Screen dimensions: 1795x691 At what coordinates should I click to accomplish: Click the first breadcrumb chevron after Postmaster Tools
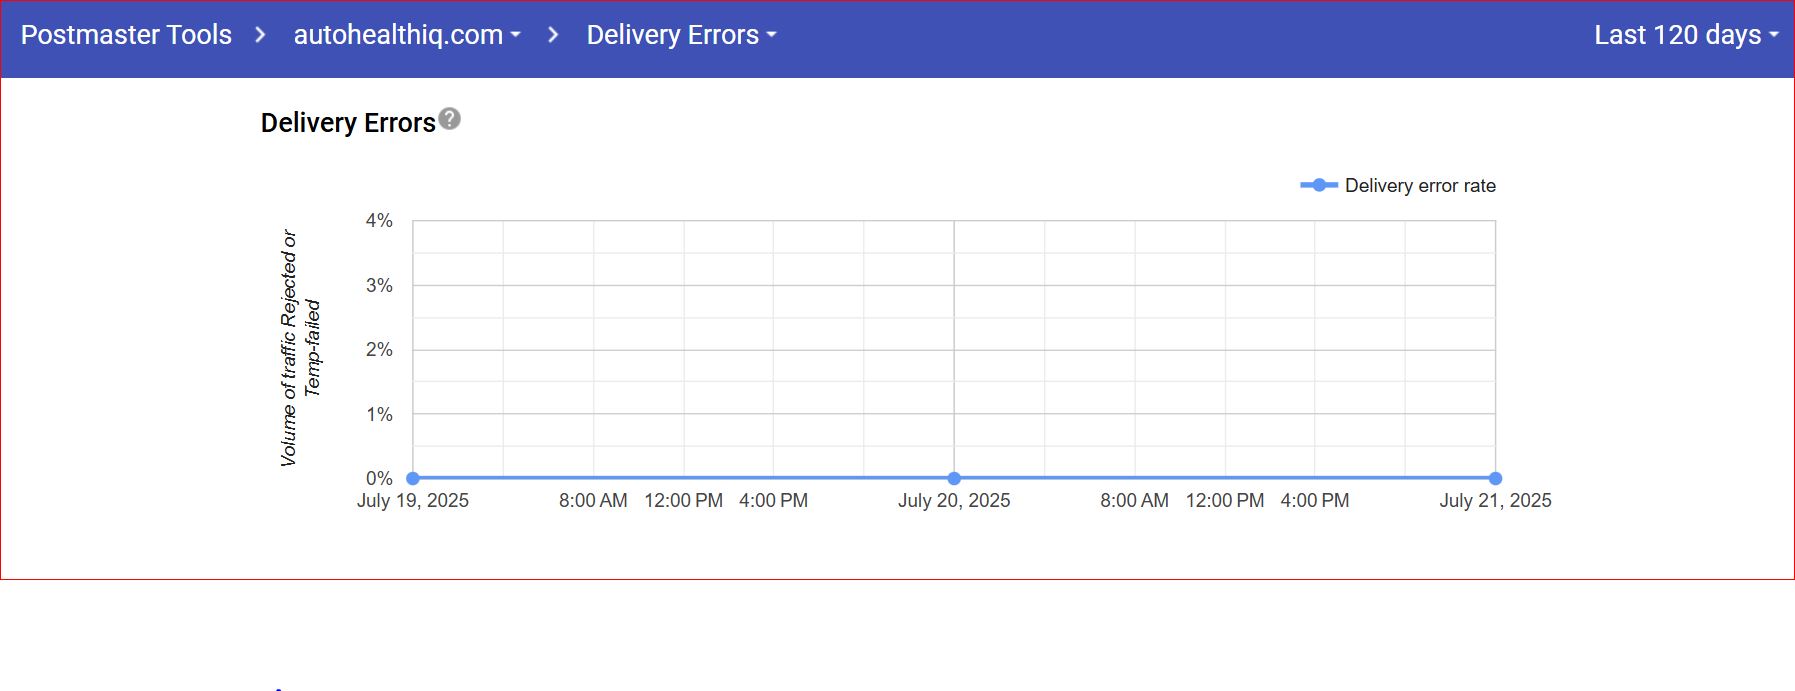260,35
